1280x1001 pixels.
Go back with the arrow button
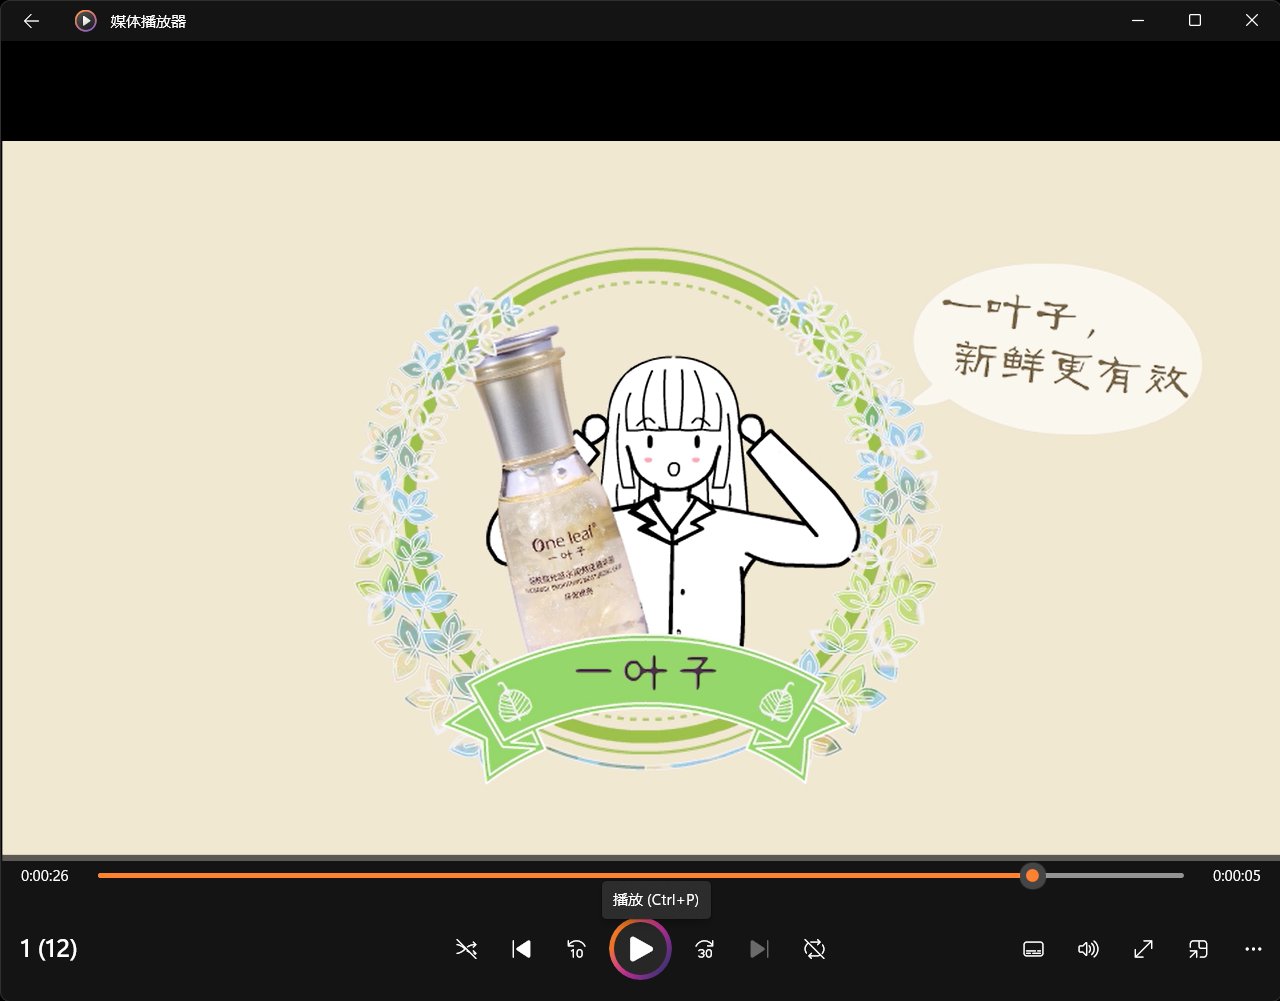coord(31,21)
